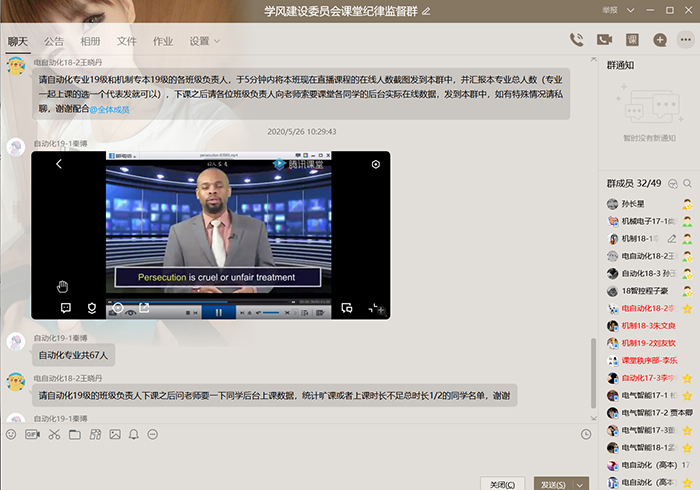Screen dimensions: 700x490
Task: Click the 自动化专业共67人 message
Action: coord(73,355)
